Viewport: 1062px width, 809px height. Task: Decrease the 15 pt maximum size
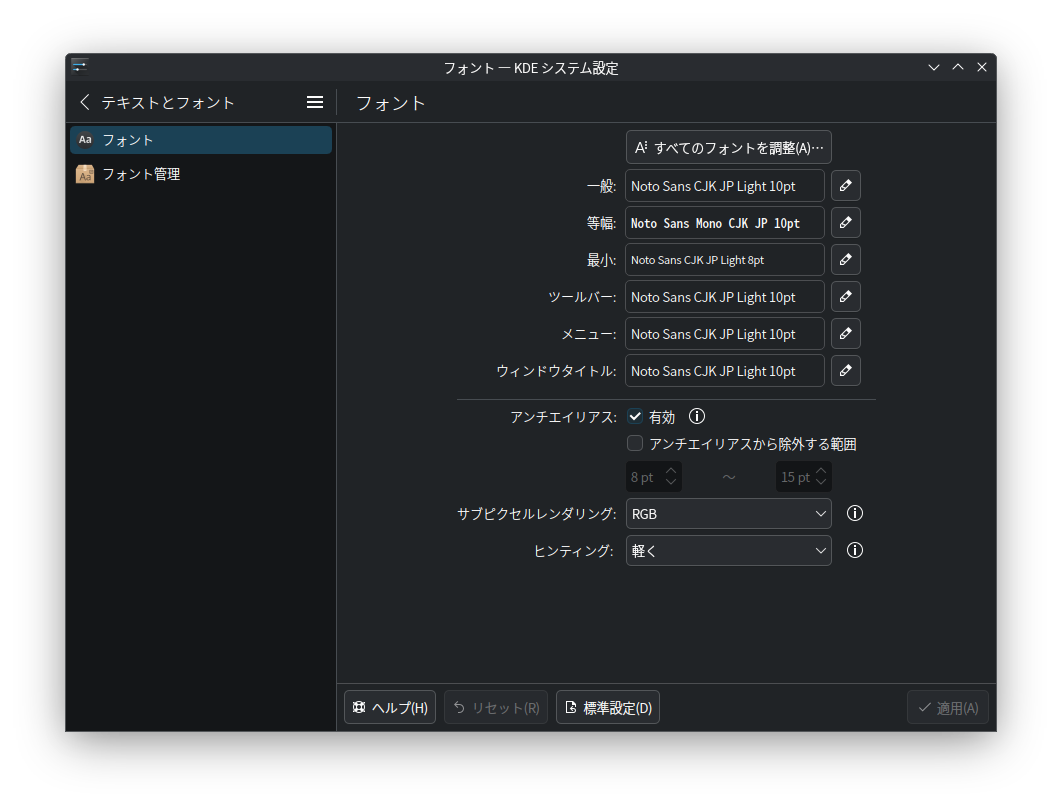822,482
